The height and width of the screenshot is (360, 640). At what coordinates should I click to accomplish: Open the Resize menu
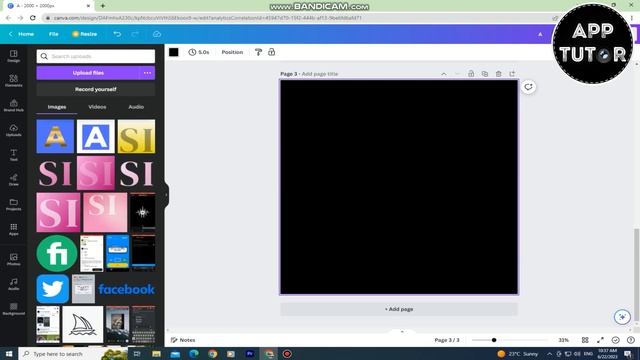pyautogui.click(x=84, y=34)
